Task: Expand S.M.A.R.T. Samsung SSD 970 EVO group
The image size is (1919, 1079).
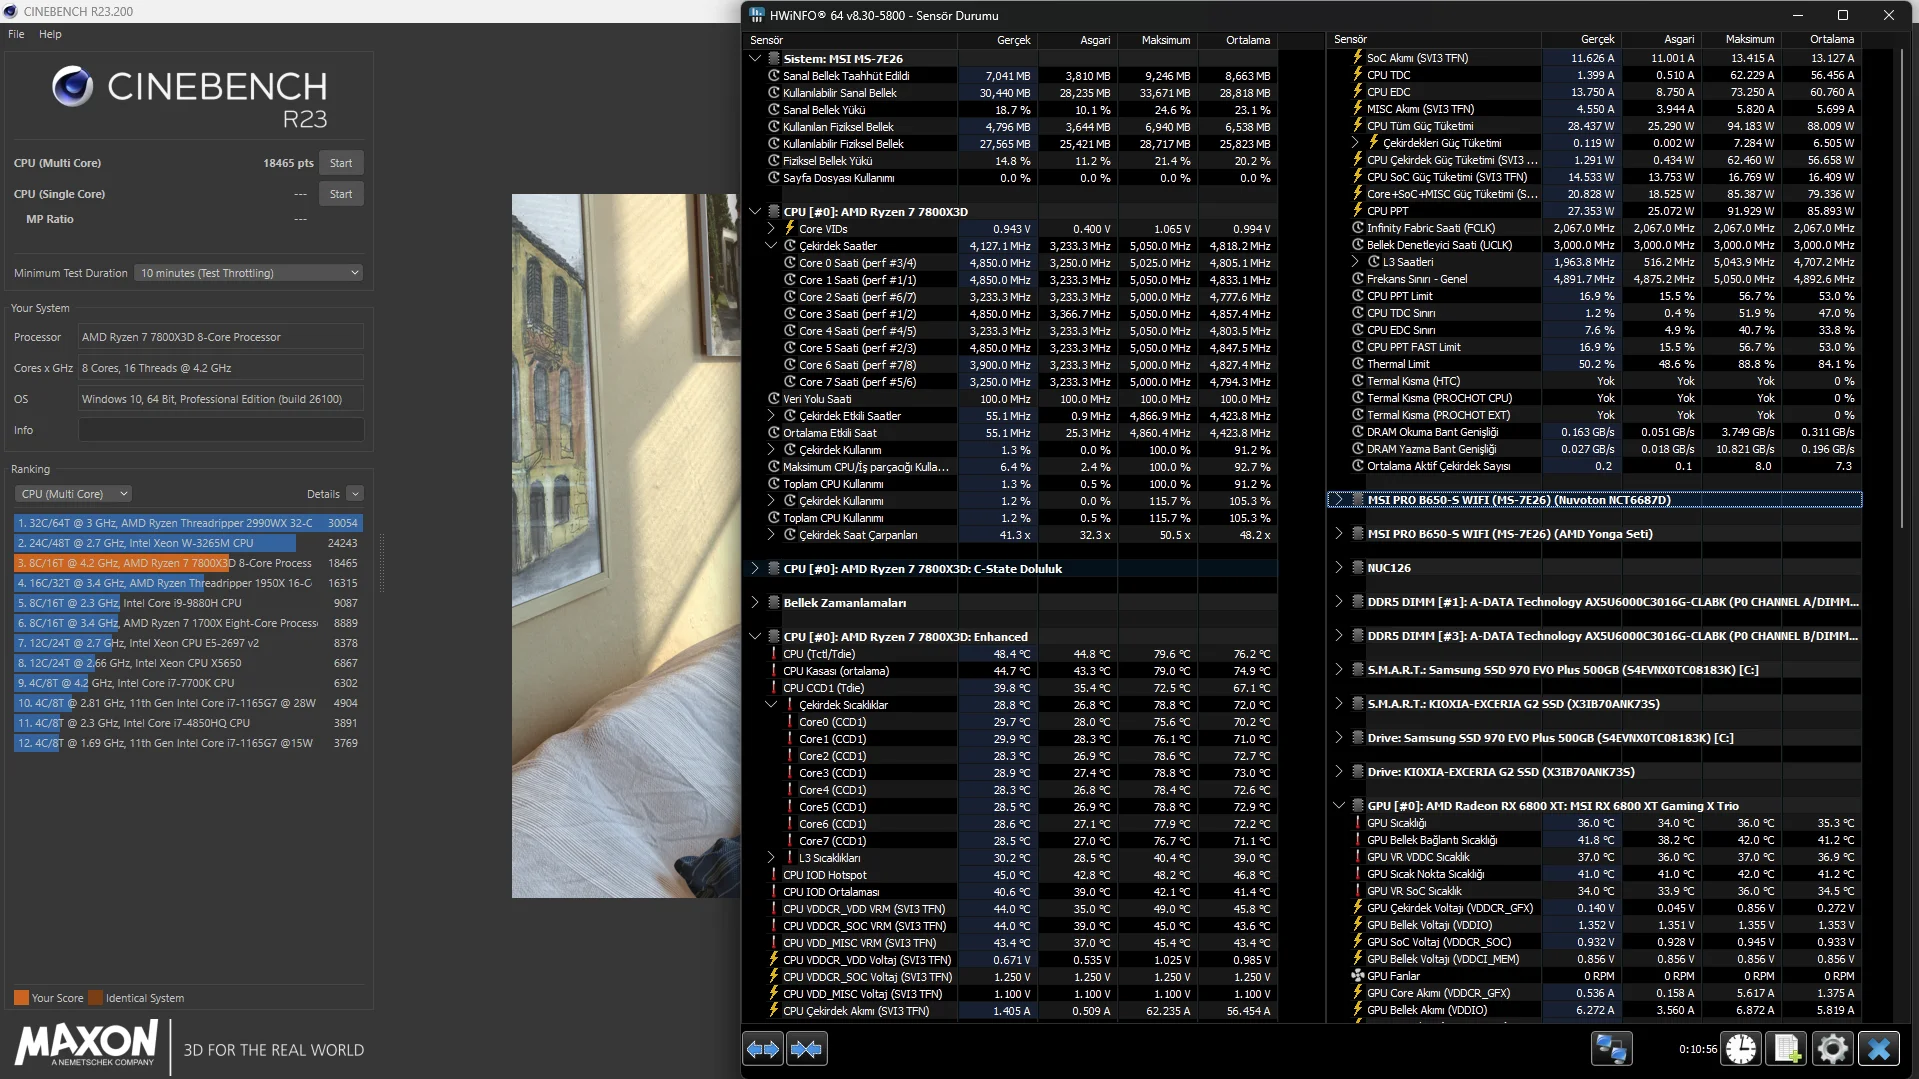Action: click(x=1339, y=670)
